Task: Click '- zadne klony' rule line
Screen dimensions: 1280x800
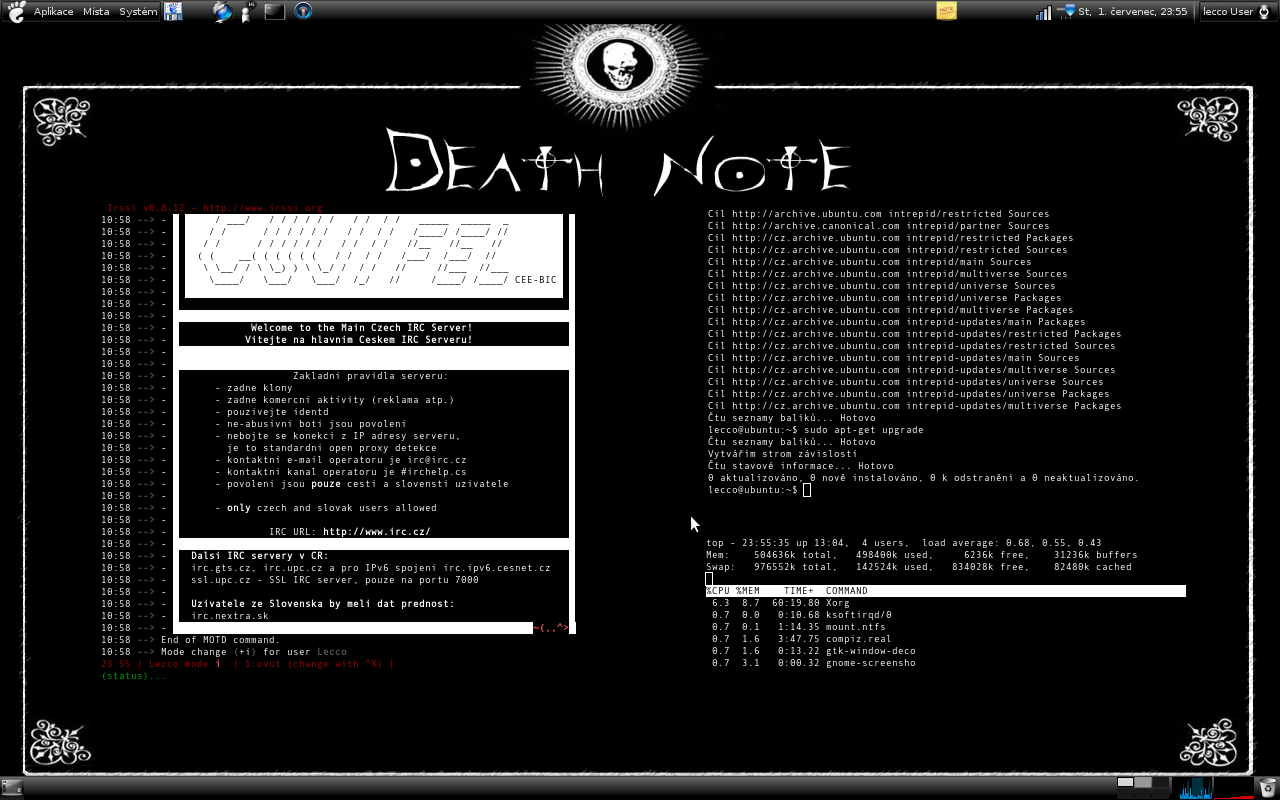Action: point(254,388)
